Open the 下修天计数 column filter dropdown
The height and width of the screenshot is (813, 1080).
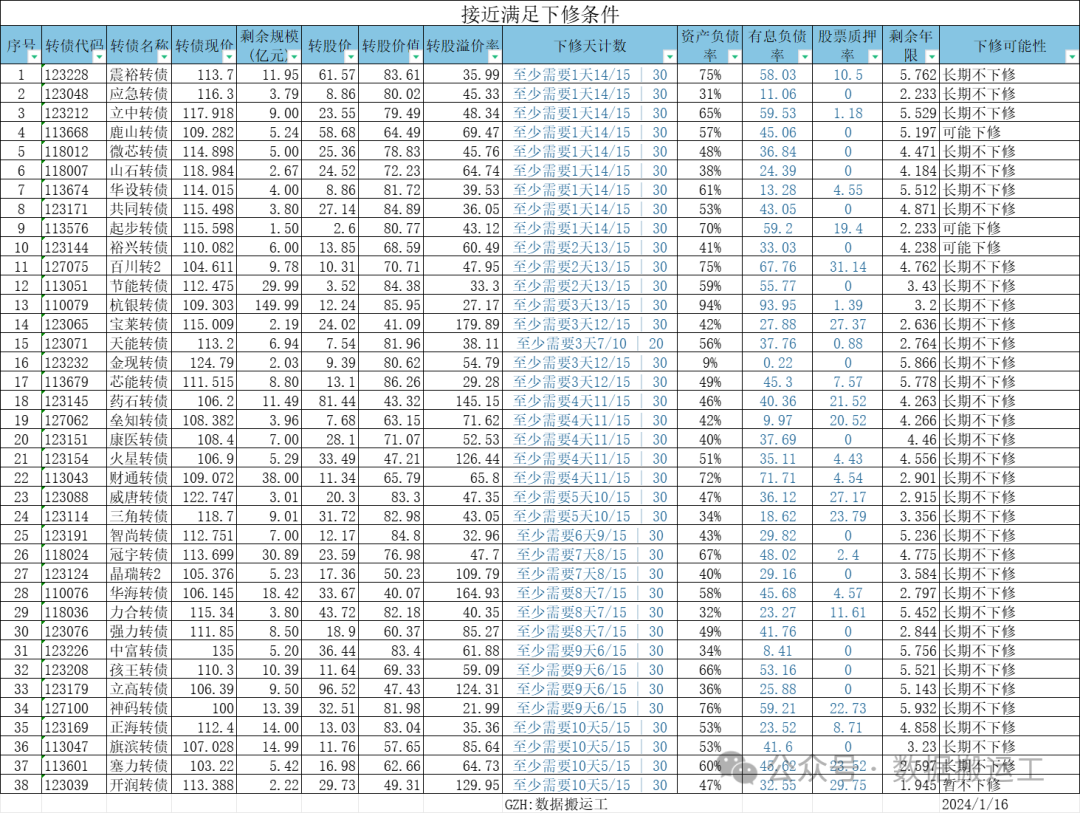pos(669,56)
